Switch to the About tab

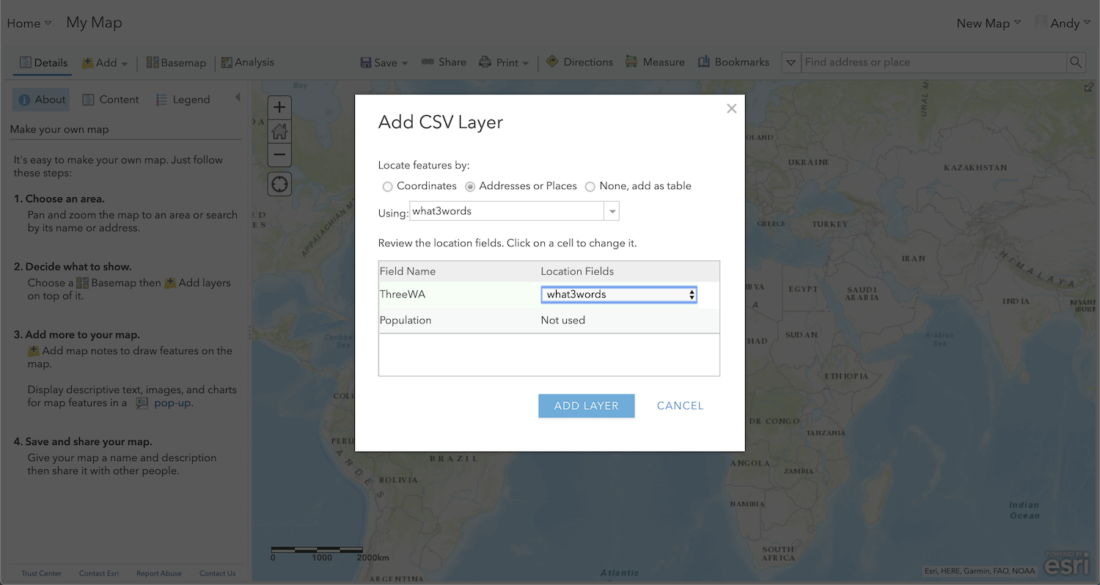[x=41, y=100]
